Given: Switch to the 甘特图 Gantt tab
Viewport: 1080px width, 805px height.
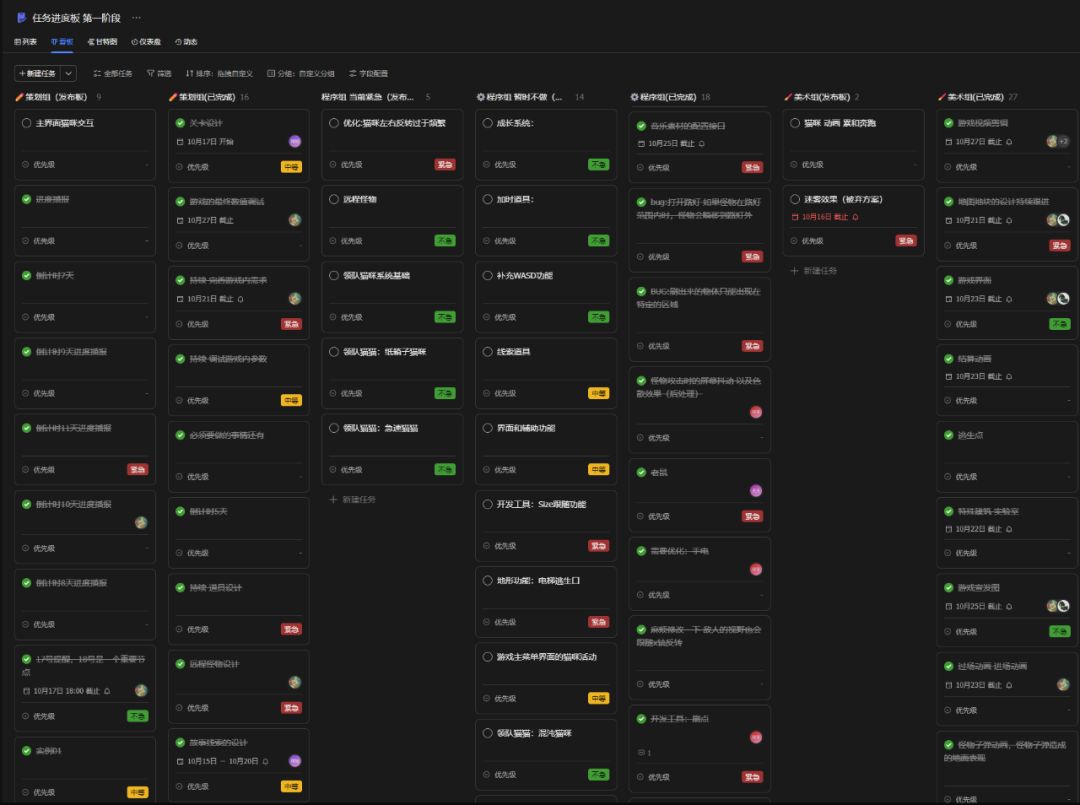Looking at the screenshot, I should point(102,41).
